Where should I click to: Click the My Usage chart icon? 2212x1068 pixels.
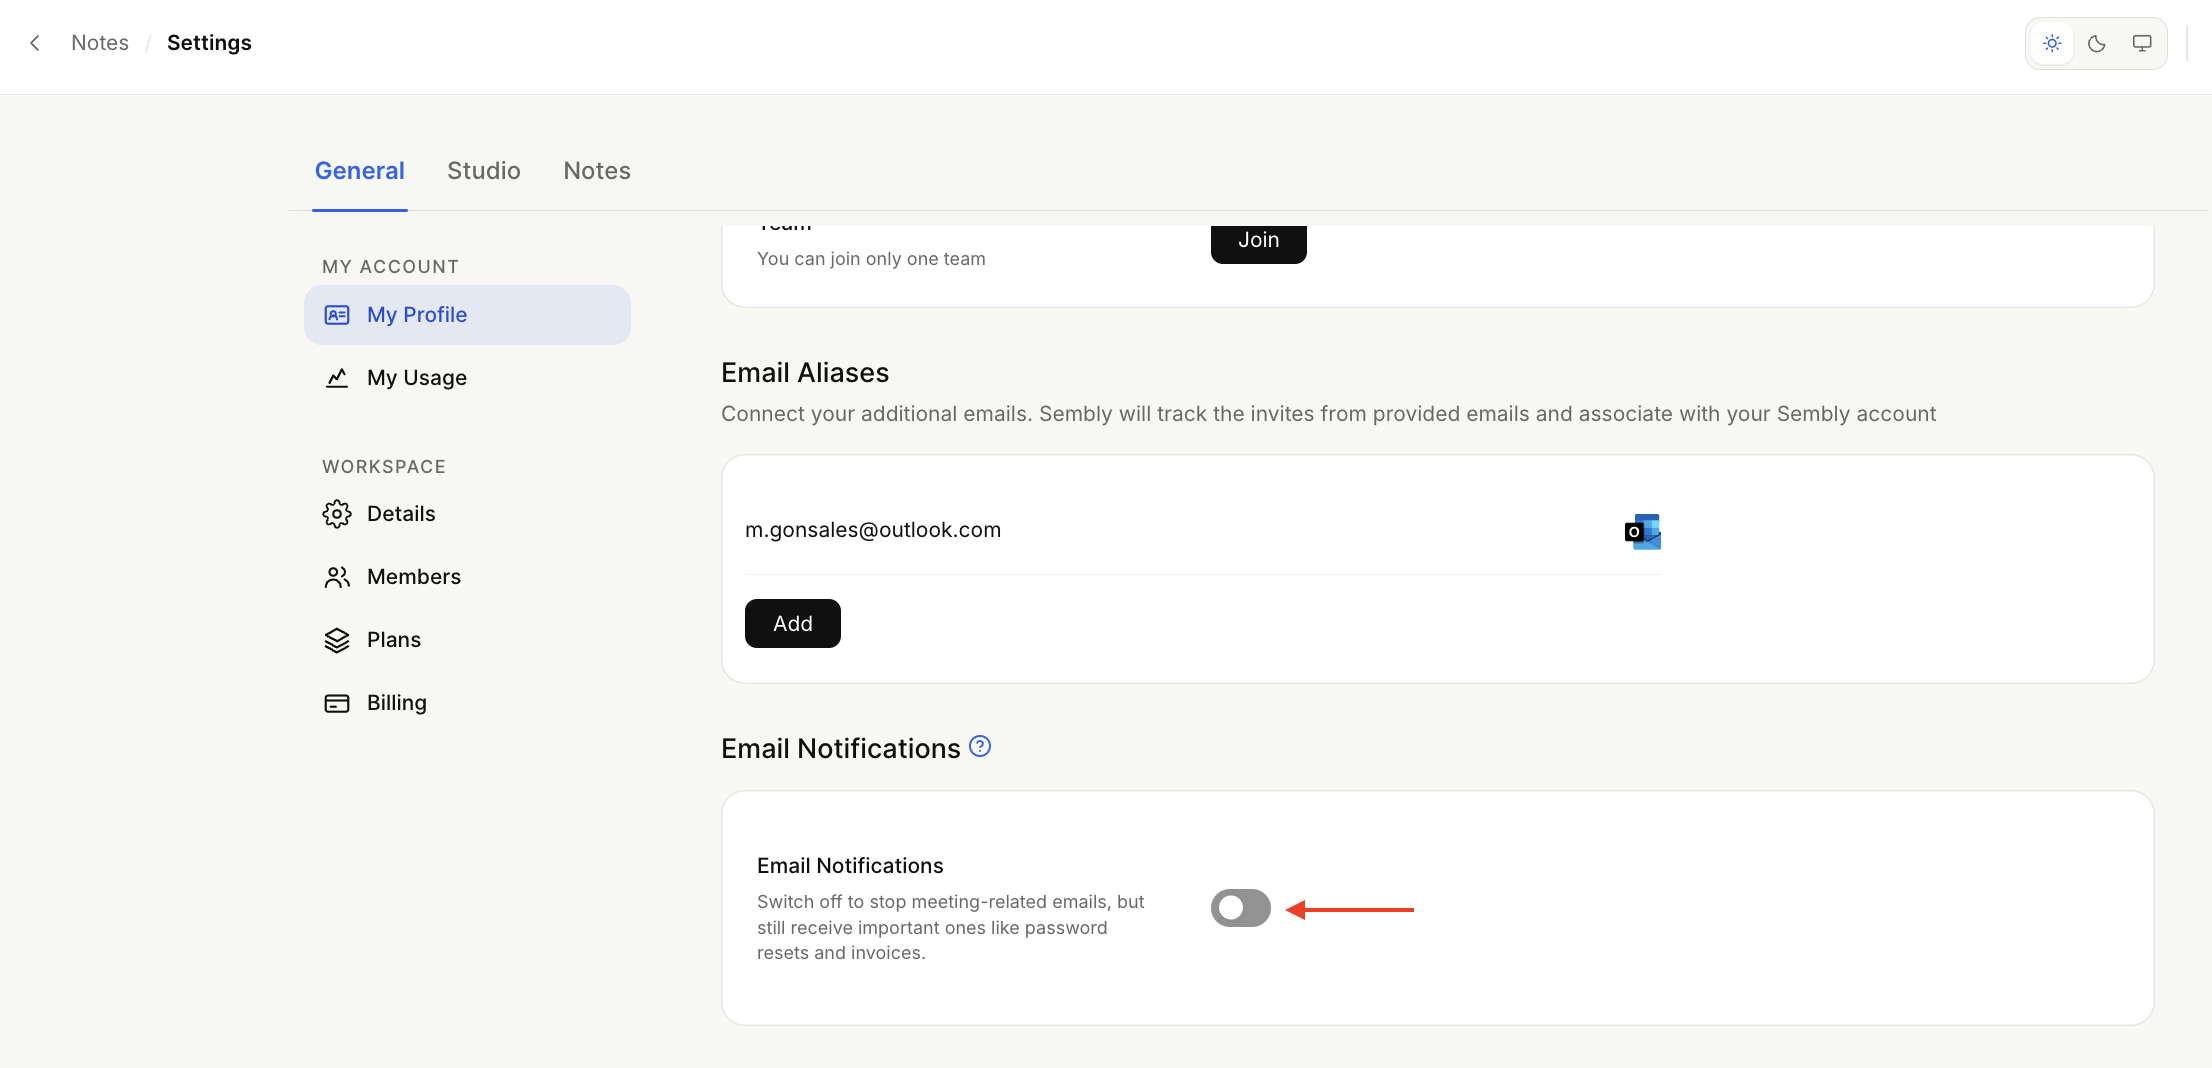coord(337,378)
